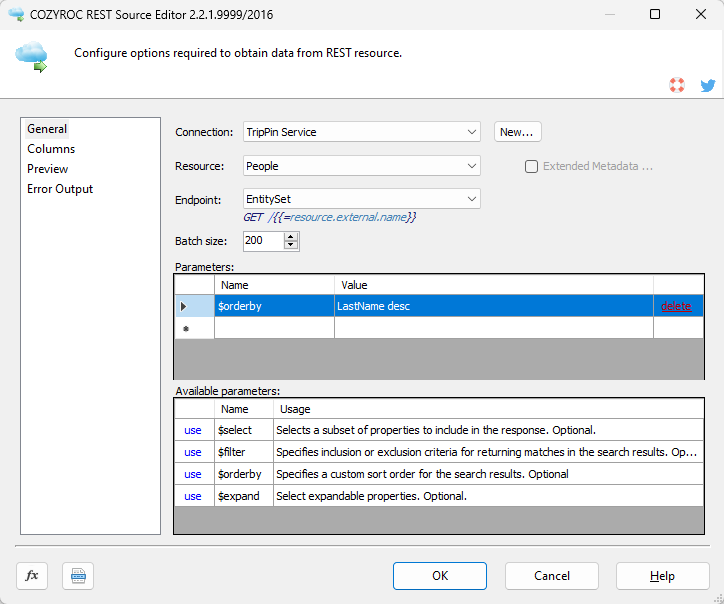724x604 pixels.
Task: Select the General page
Action: tap(47, 129)
